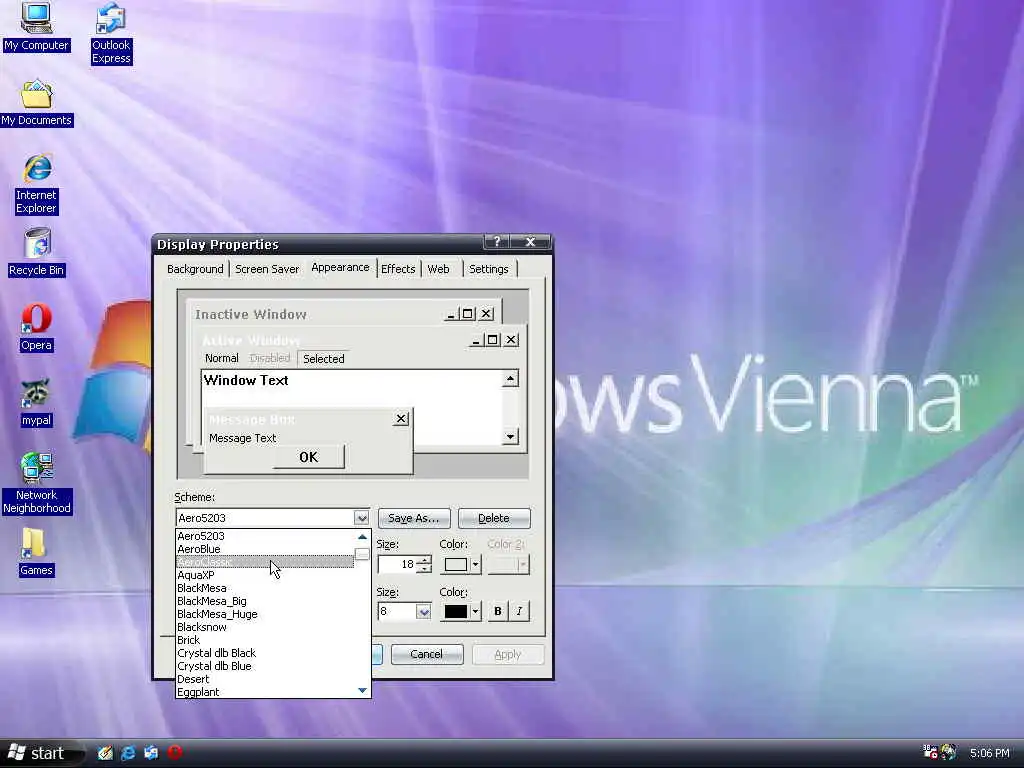Choose Eggplant in the scheme list
Screen dimensions: 1024x768
[265, 692]
